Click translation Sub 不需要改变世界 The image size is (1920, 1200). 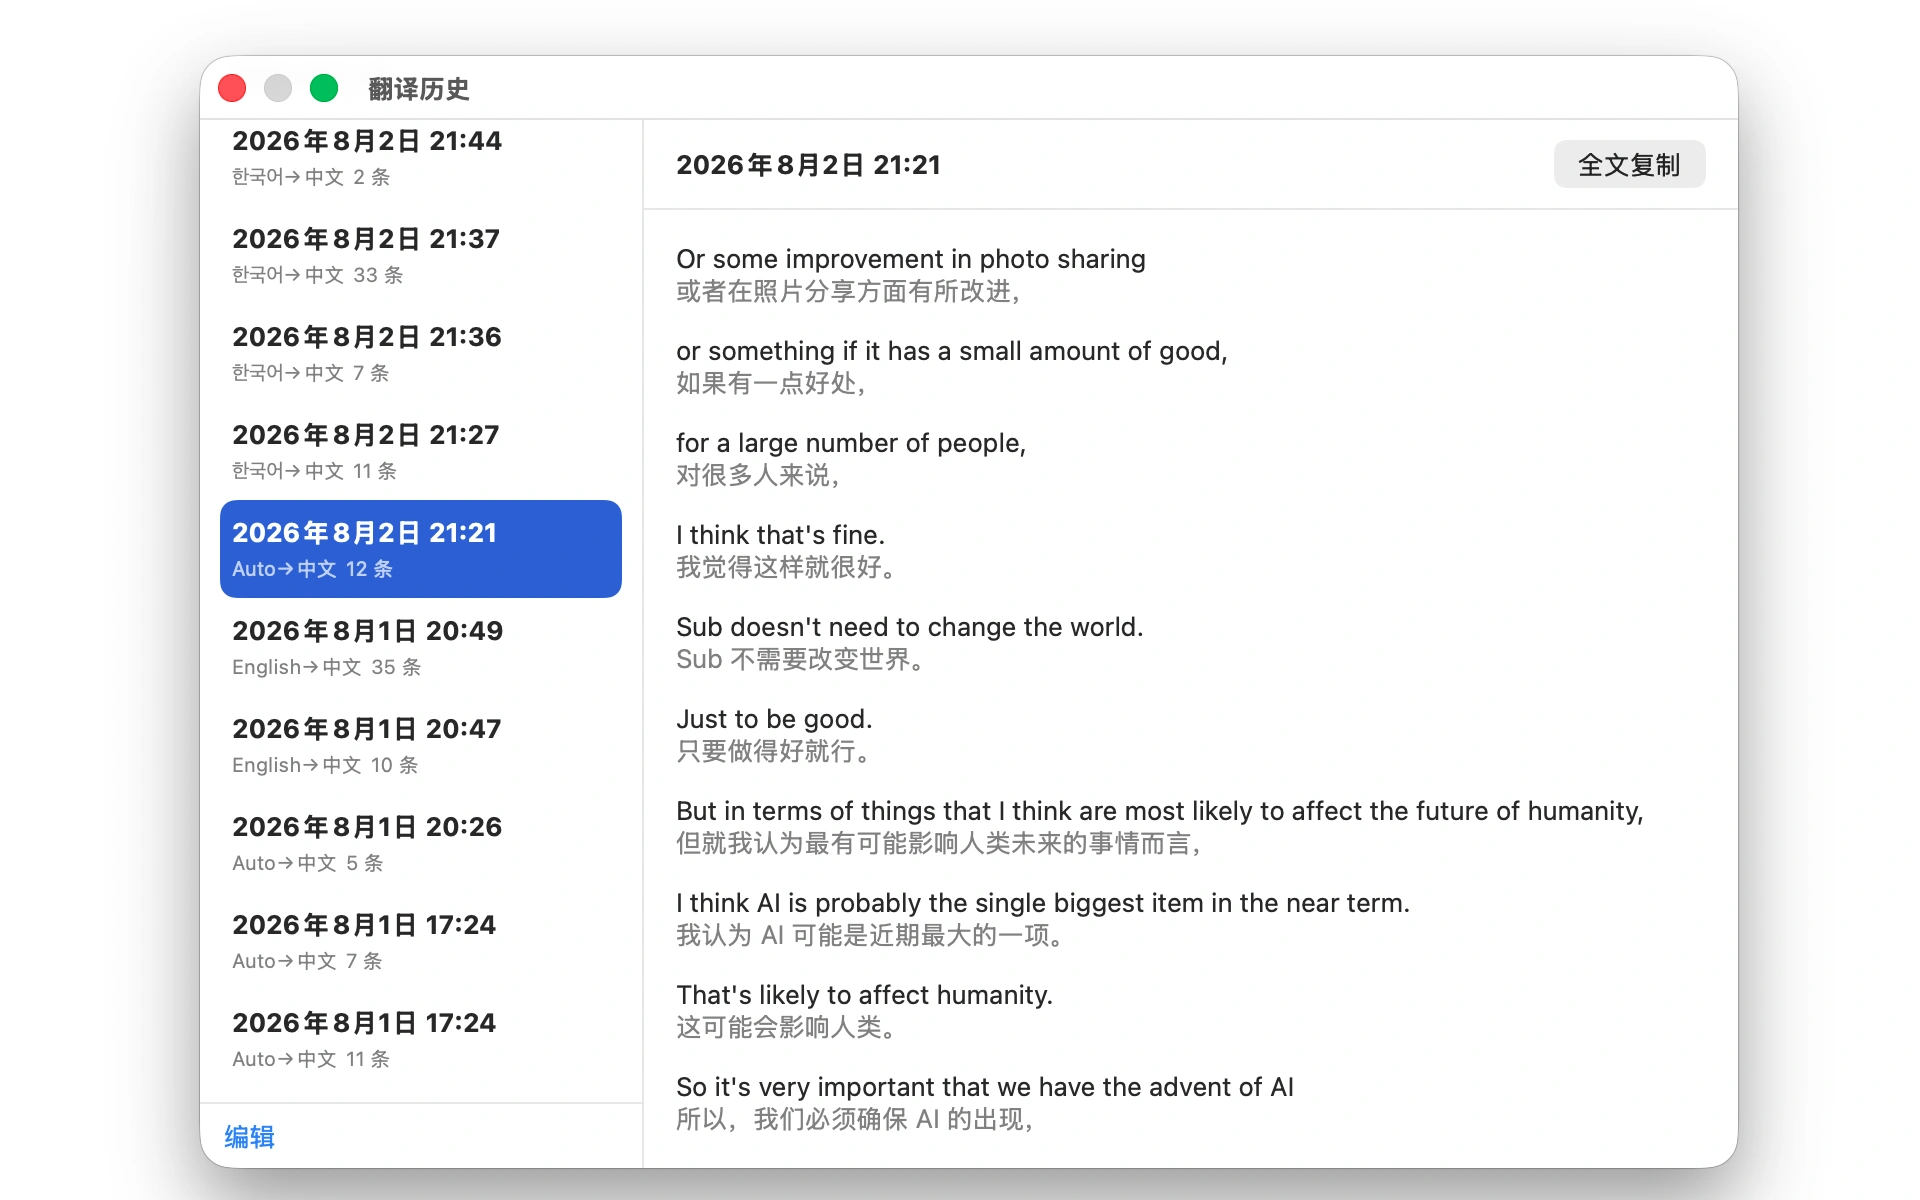pyautogui.click(x=800, y=659)
